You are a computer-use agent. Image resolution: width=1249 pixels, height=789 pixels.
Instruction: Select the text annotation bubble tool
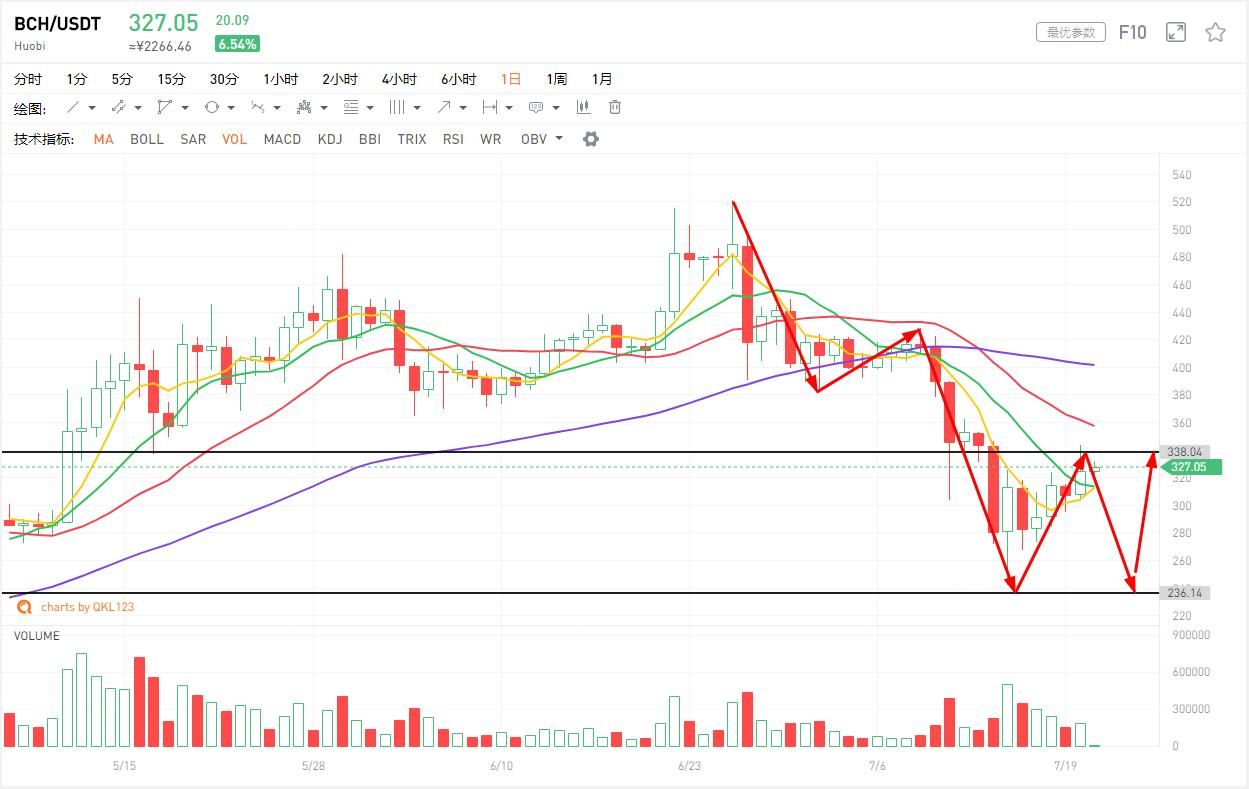[x=536, y=107]
